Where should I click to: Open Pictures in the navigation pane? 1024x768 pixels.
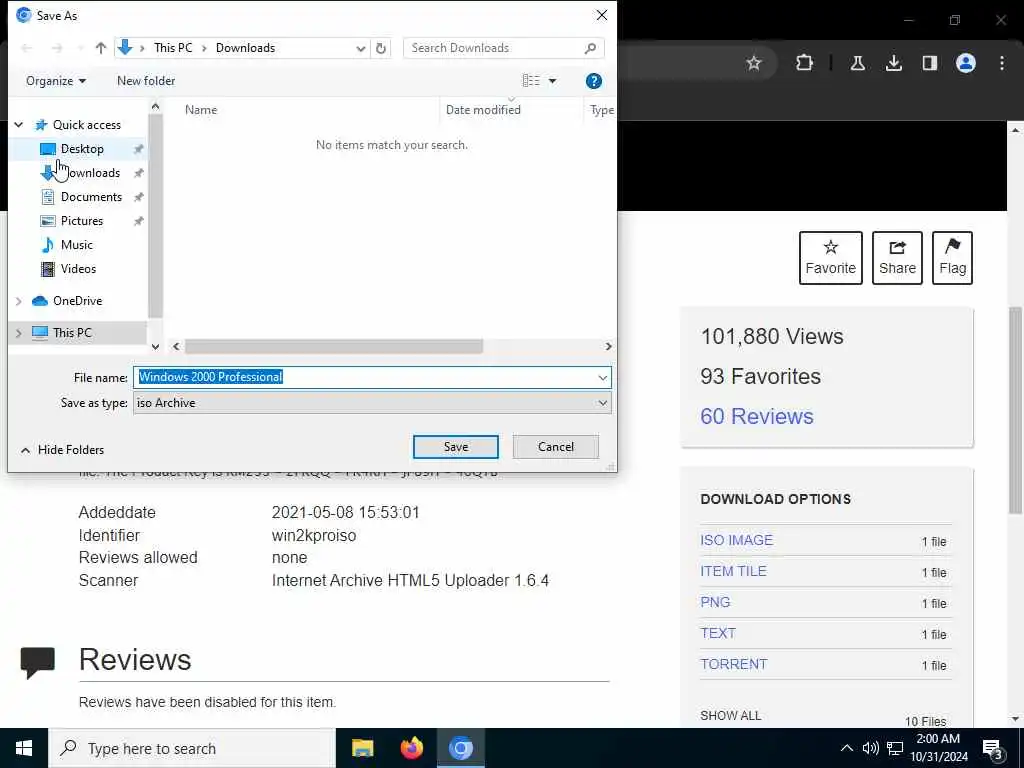pos(82,221)
